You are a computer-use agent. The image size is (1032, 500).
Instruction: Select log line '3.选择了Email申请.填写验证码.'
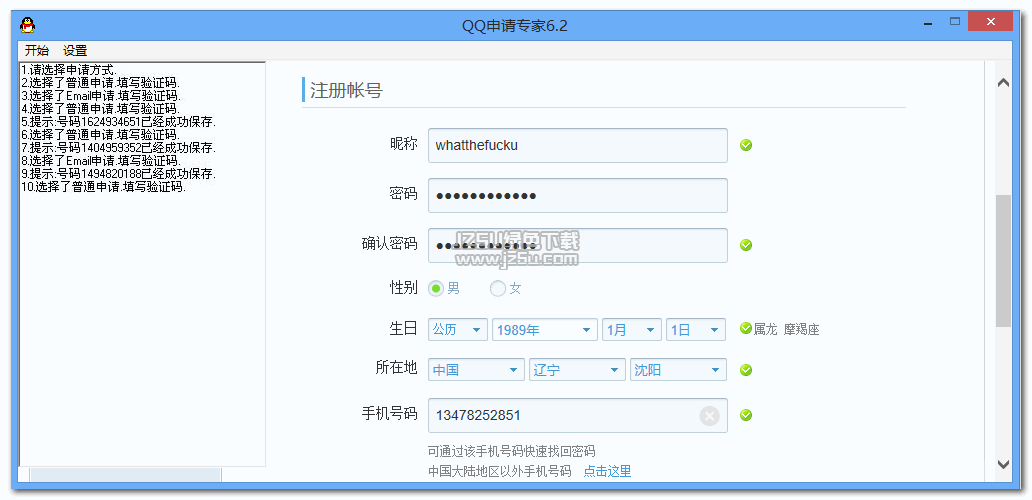[x=101, y=96]
